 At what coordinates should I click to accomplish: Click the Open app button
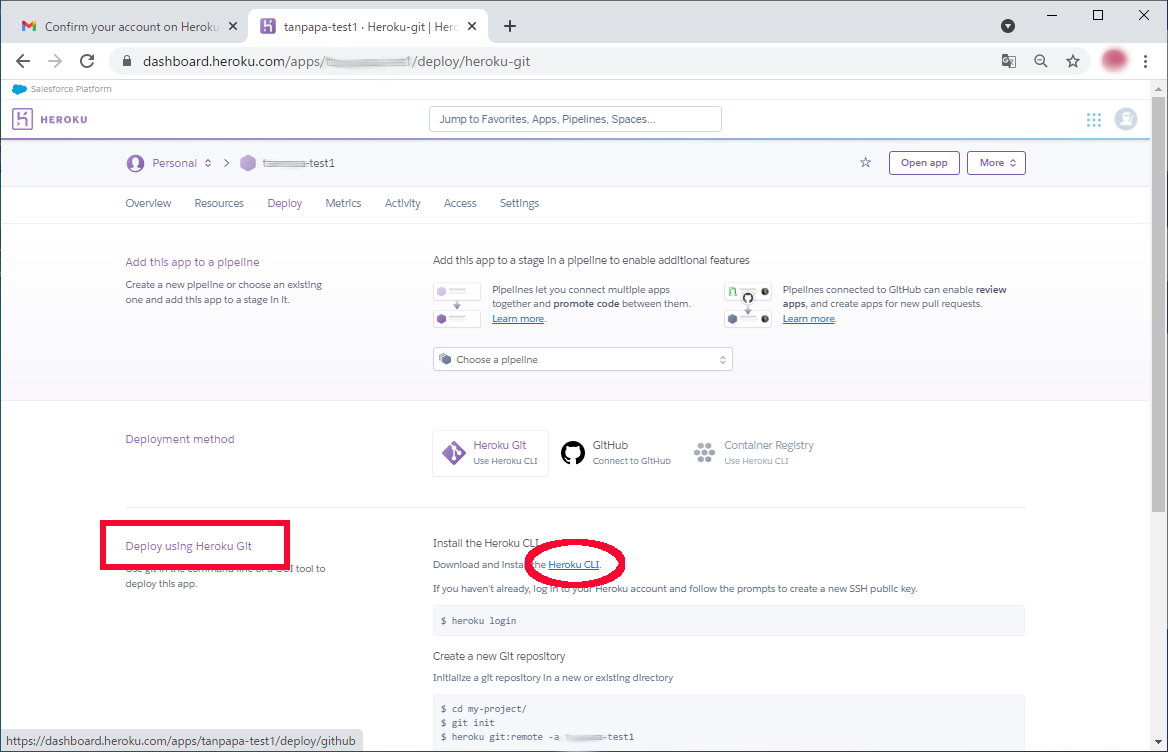click(x=924, y=163)
